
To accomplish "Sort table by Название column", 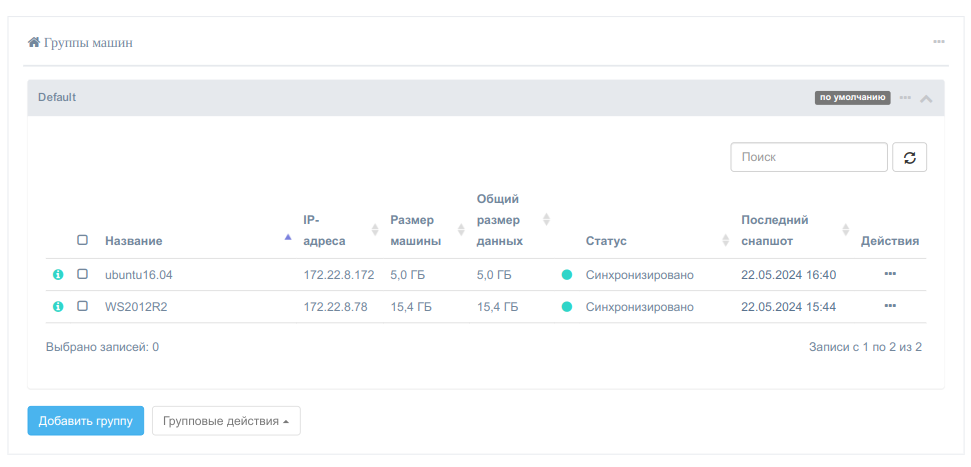I will (x=134, y=241).
